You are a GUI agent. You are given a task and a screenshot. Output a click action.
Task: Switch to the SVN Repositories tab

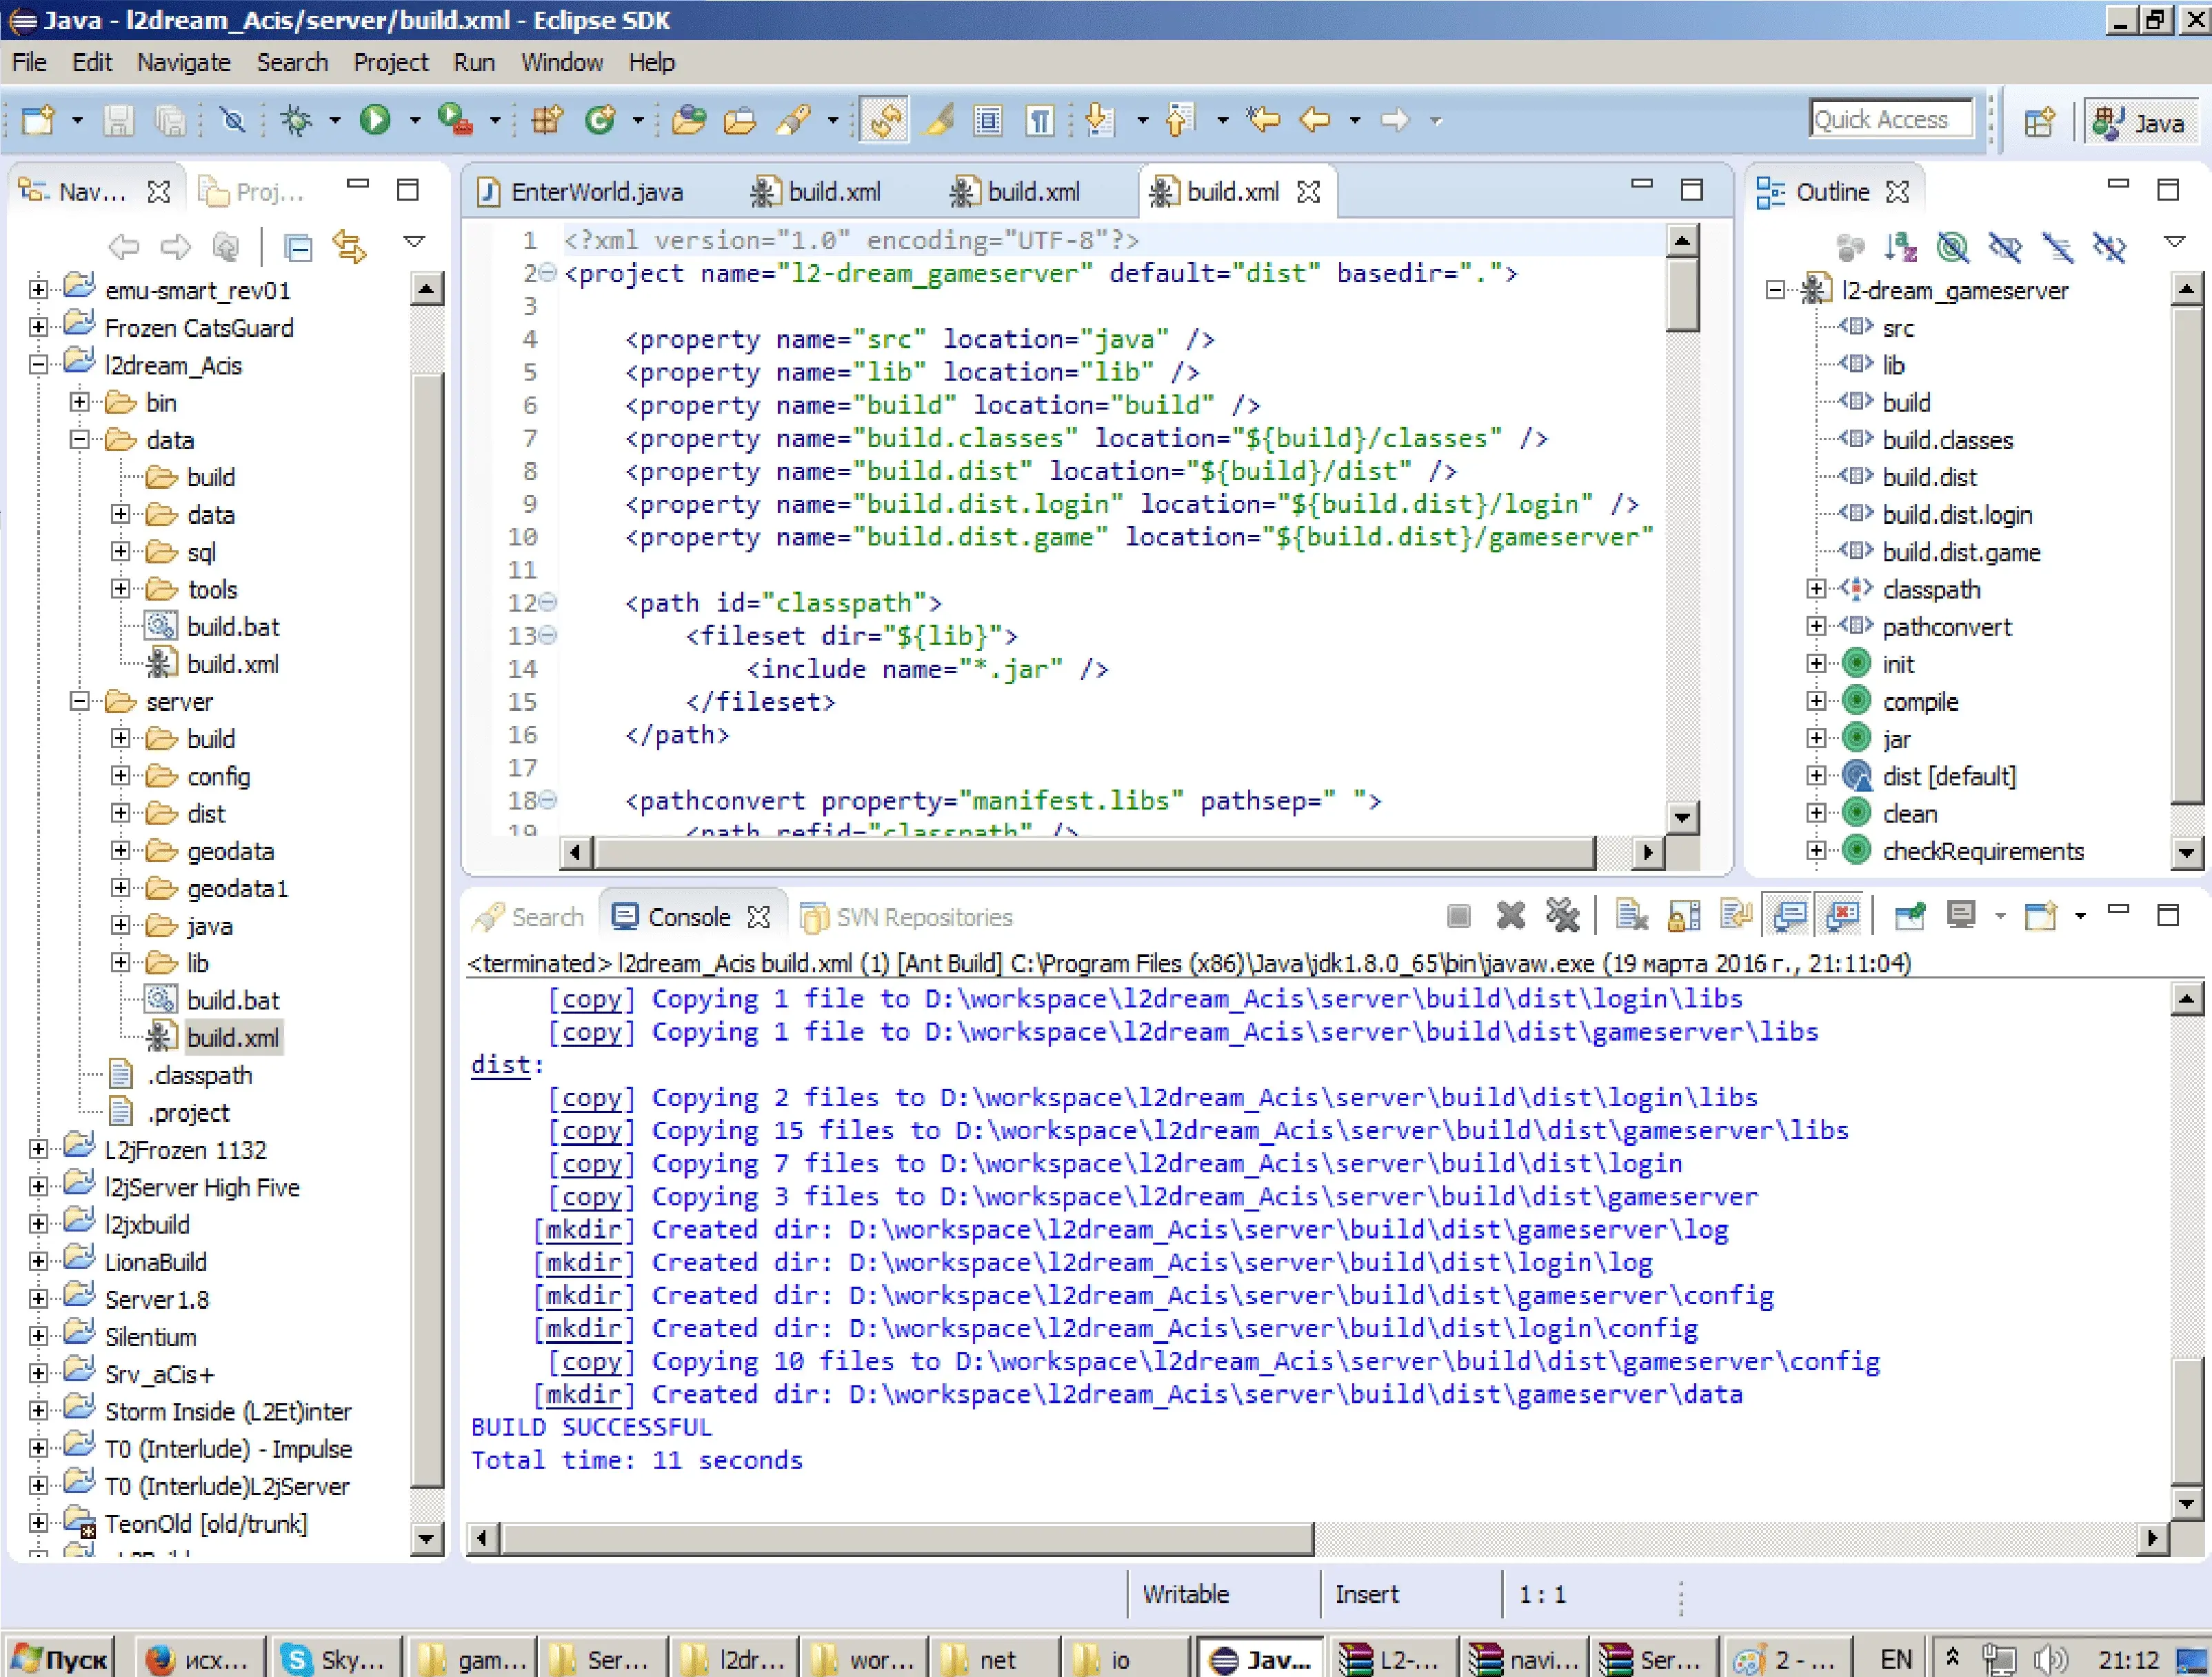(x=907, y=917)
